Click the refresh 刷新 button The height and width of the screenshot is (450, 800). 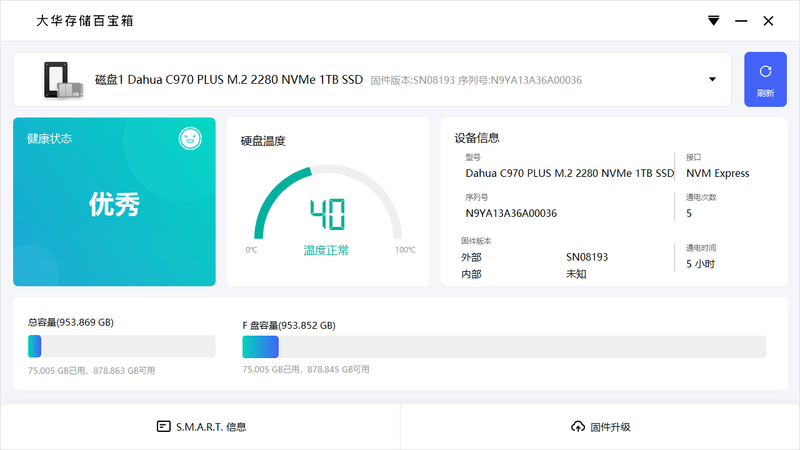[765, 79]
